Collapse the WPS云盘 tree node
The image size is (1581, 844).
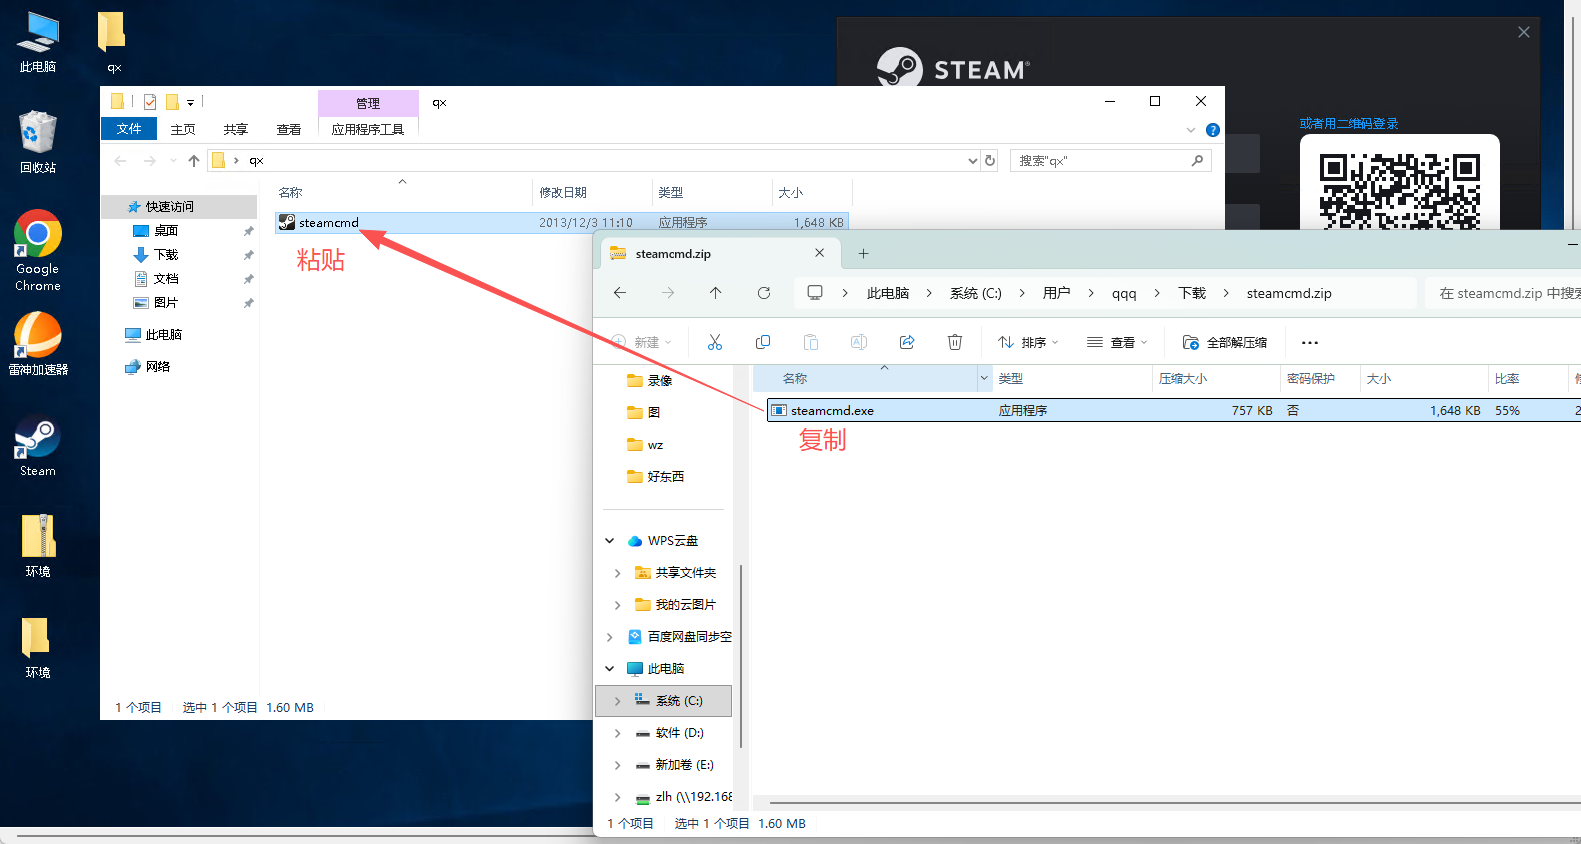click(x=610, y=541)
